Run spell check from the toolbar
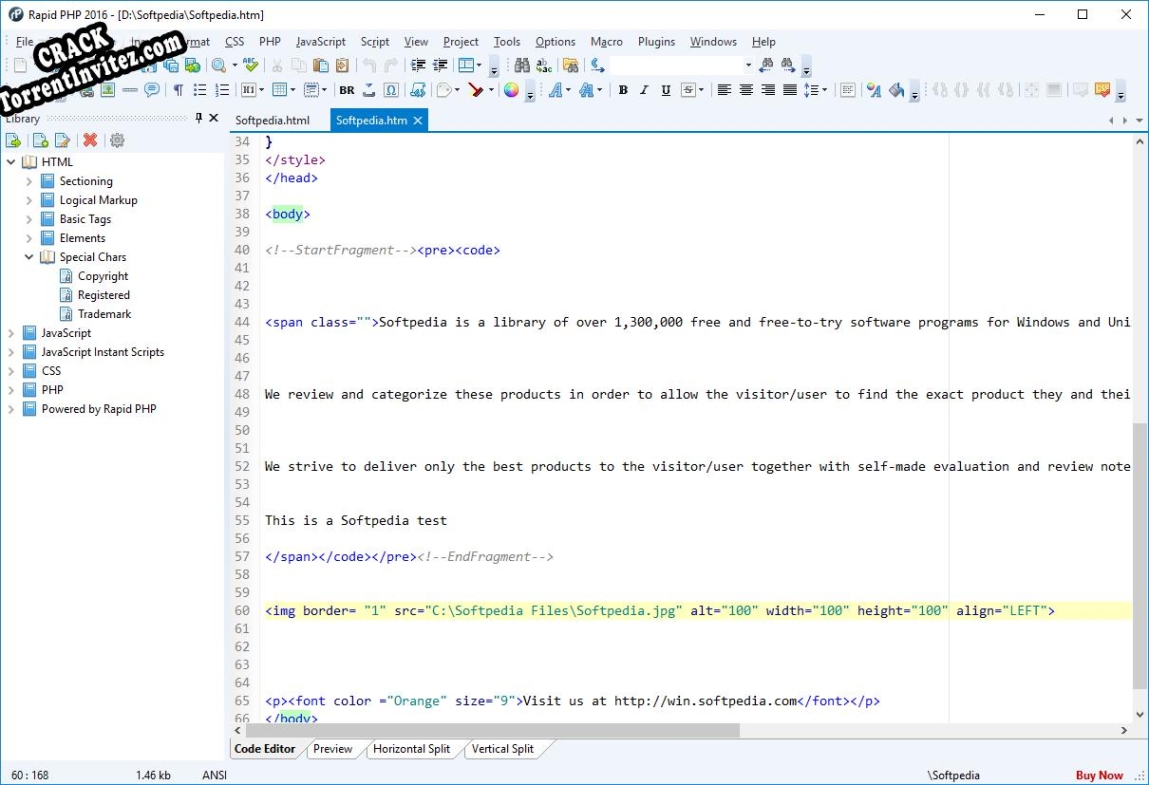This screenshot has width=1149, height=785. point(249,65)
